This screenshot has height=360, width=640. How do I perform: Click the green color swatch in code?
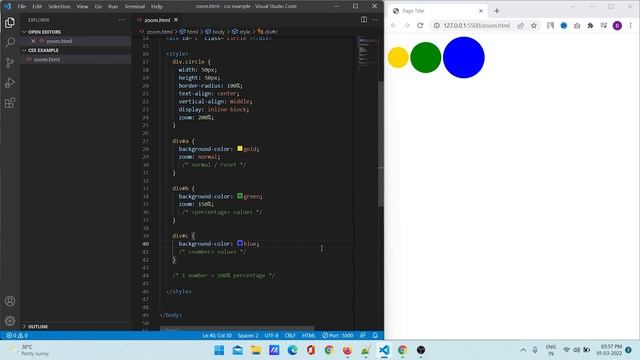(x=240, y=196)
